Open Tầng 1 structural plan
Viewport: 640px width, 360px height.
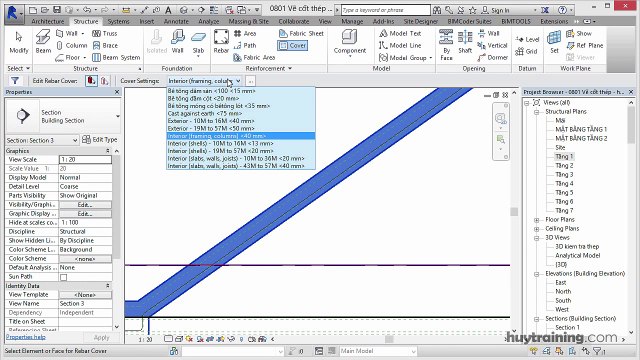coord(564,156)
